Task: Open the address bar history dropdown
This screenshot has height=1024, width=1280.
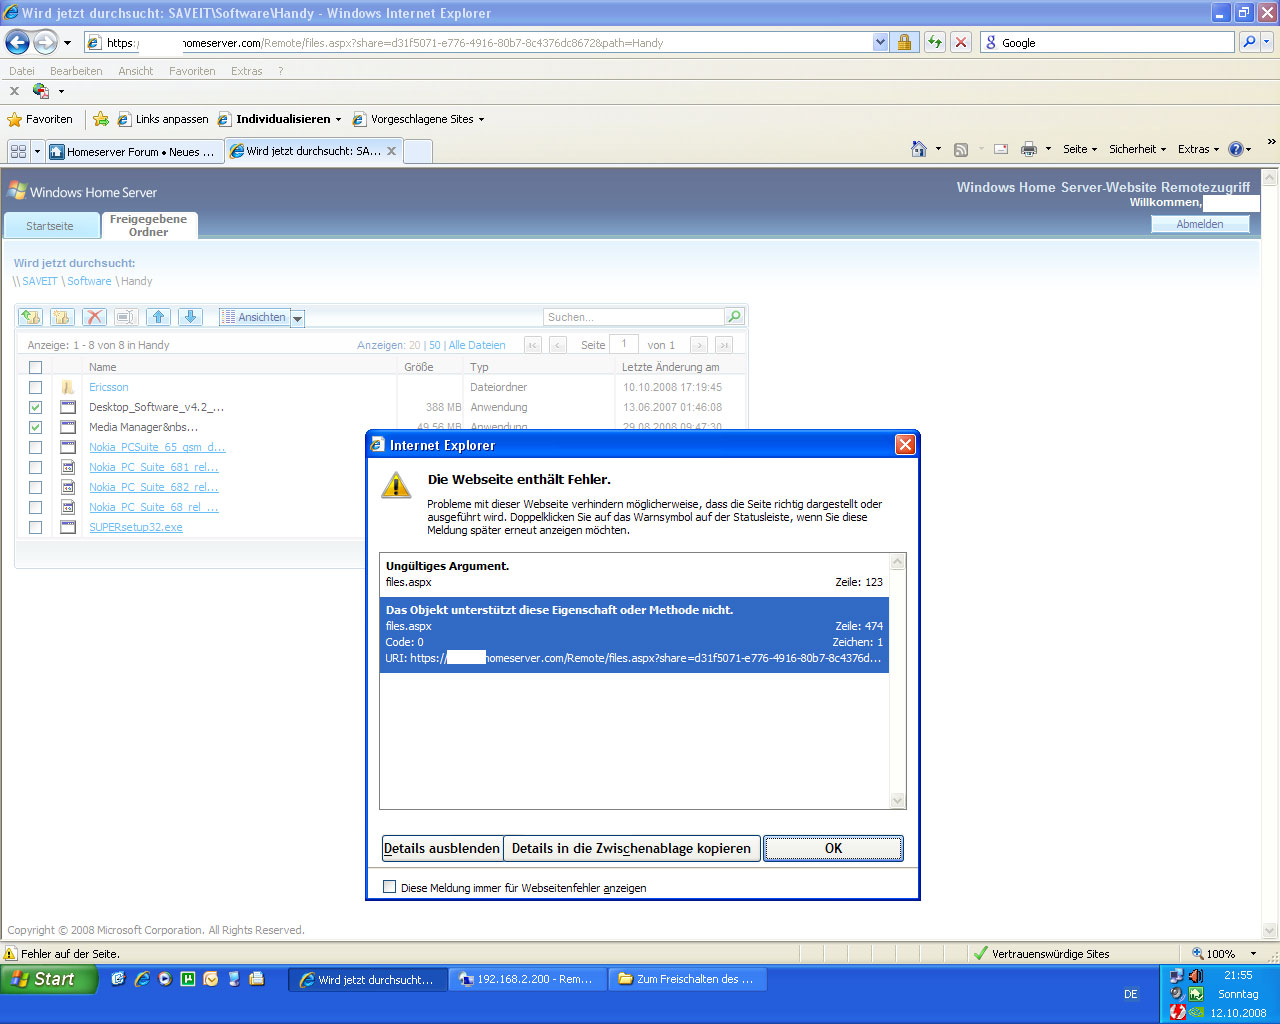Action: click(x=880, y=42)
